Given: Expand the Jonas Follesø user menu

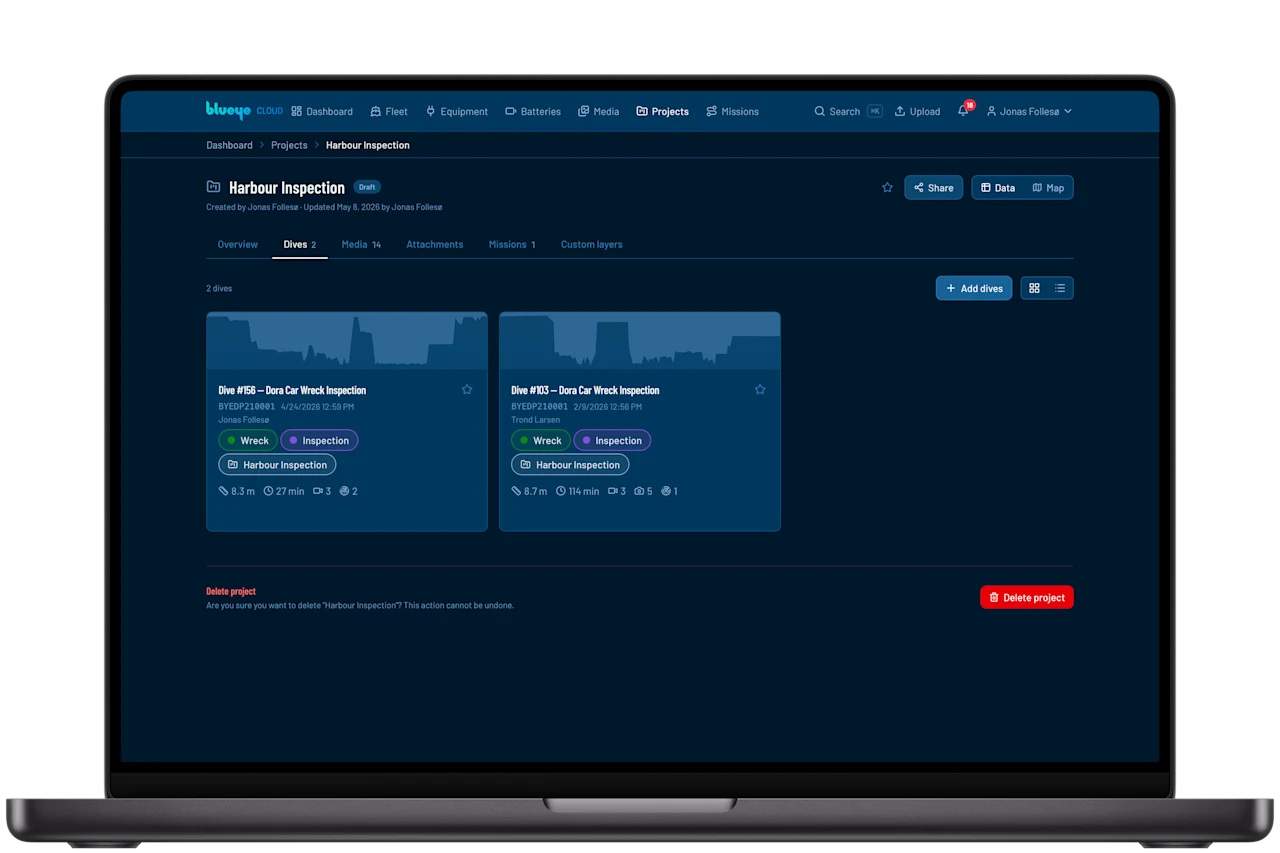Looking at the screenshot, I should tap(1029, 111).
